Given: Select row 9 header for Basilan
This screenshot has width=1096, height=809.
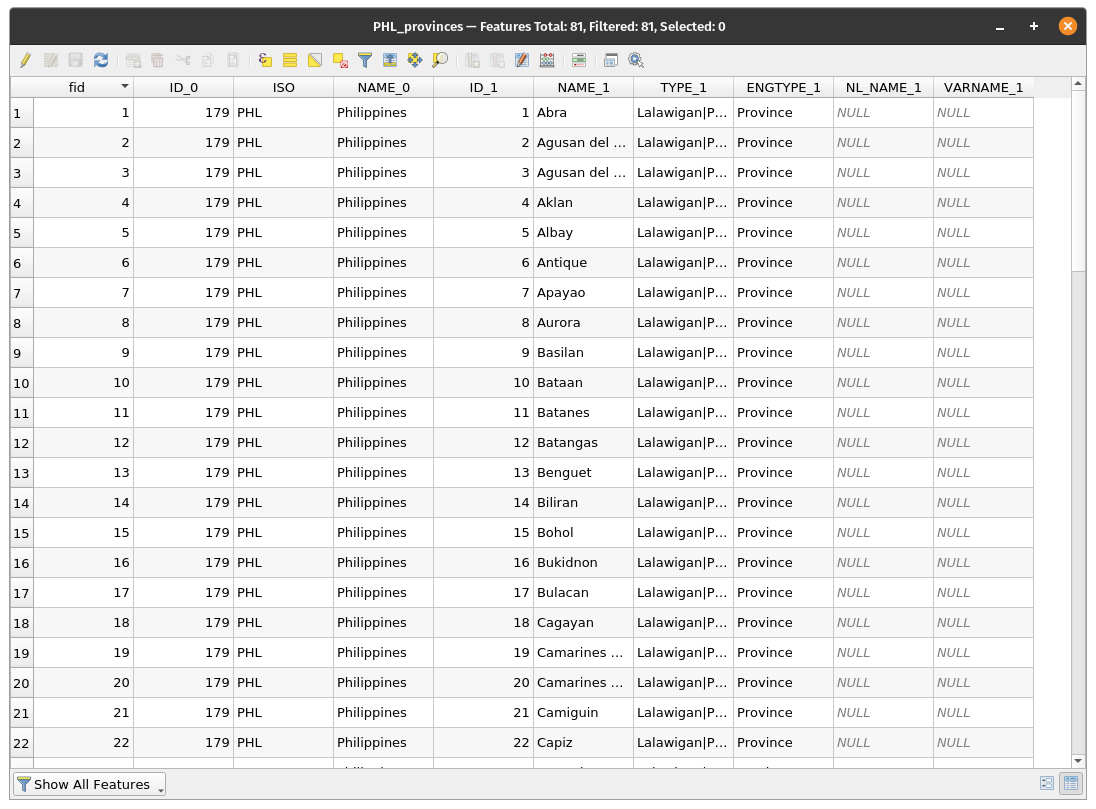Looking at the screenshot, I should coord(22,353).
